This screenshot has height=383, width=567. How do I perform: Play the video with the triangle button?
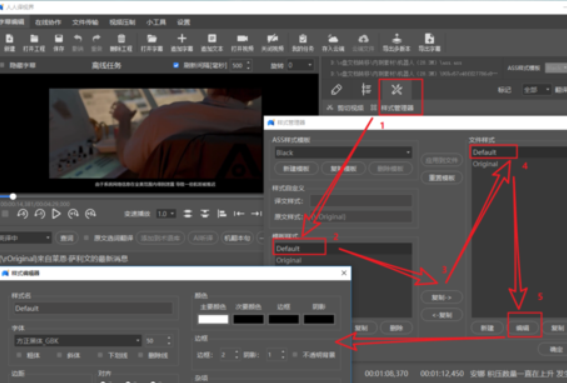tap(56, 214)
